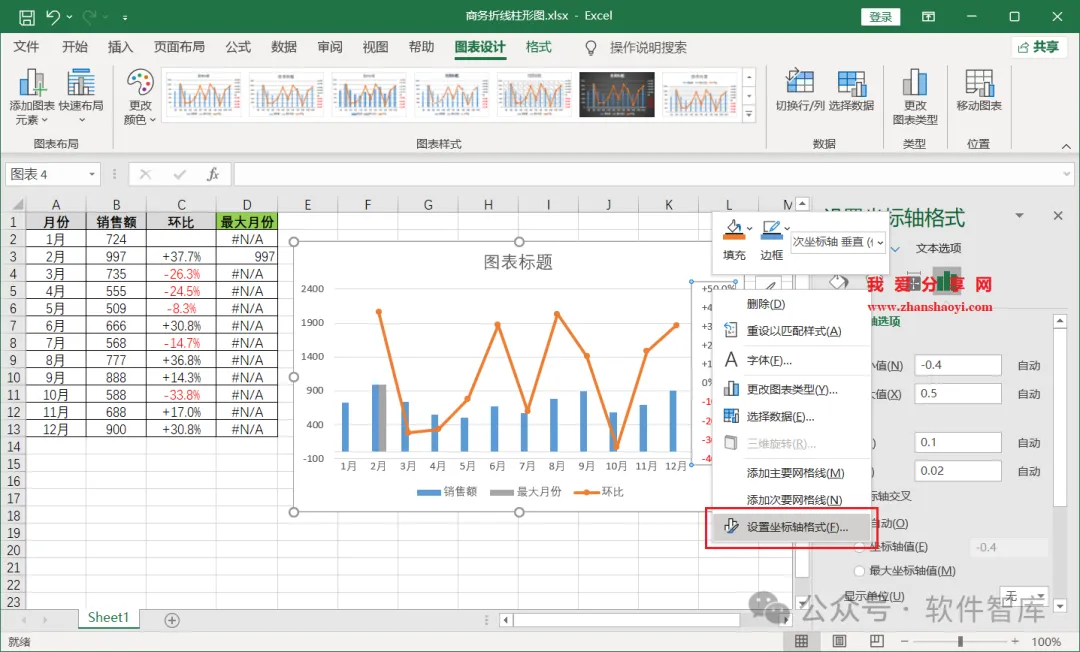Click the chart styles brush button
This screenshot has height=652, width=1080.
click(x=767, y=286)
